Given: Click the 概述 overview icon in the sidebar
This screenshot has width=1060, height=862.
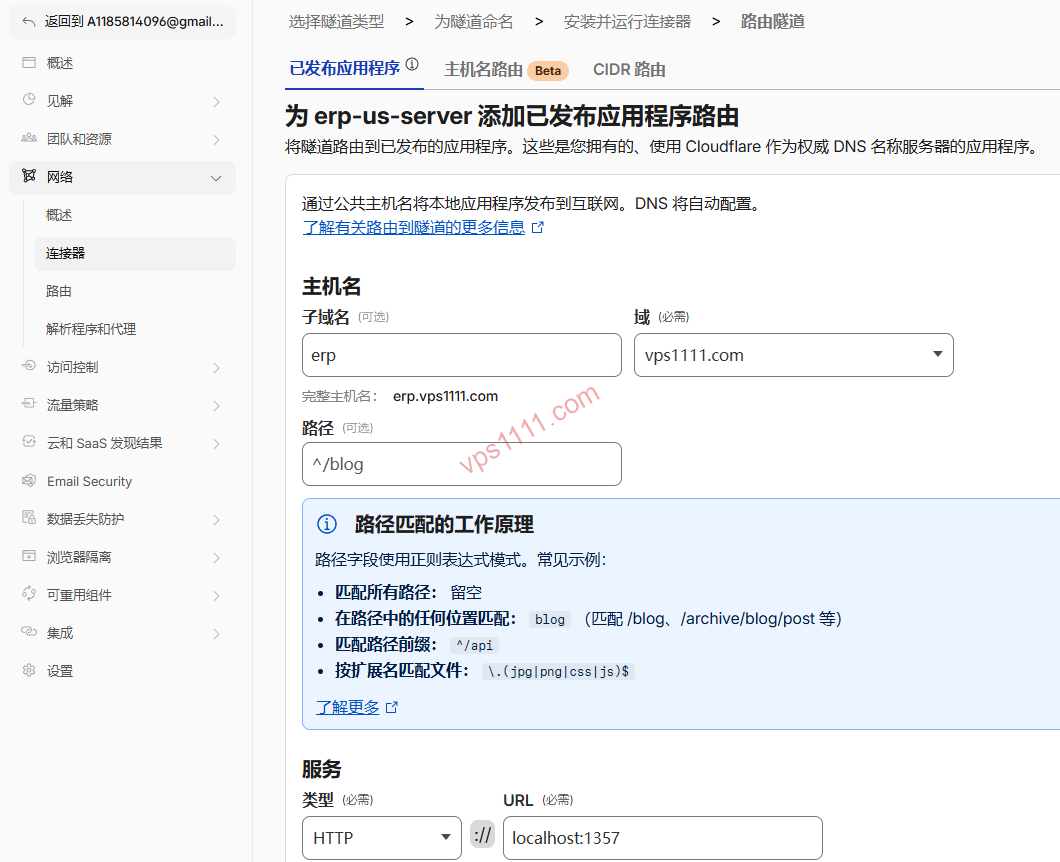Looking at the screenshot, I should tap(29, 63).
